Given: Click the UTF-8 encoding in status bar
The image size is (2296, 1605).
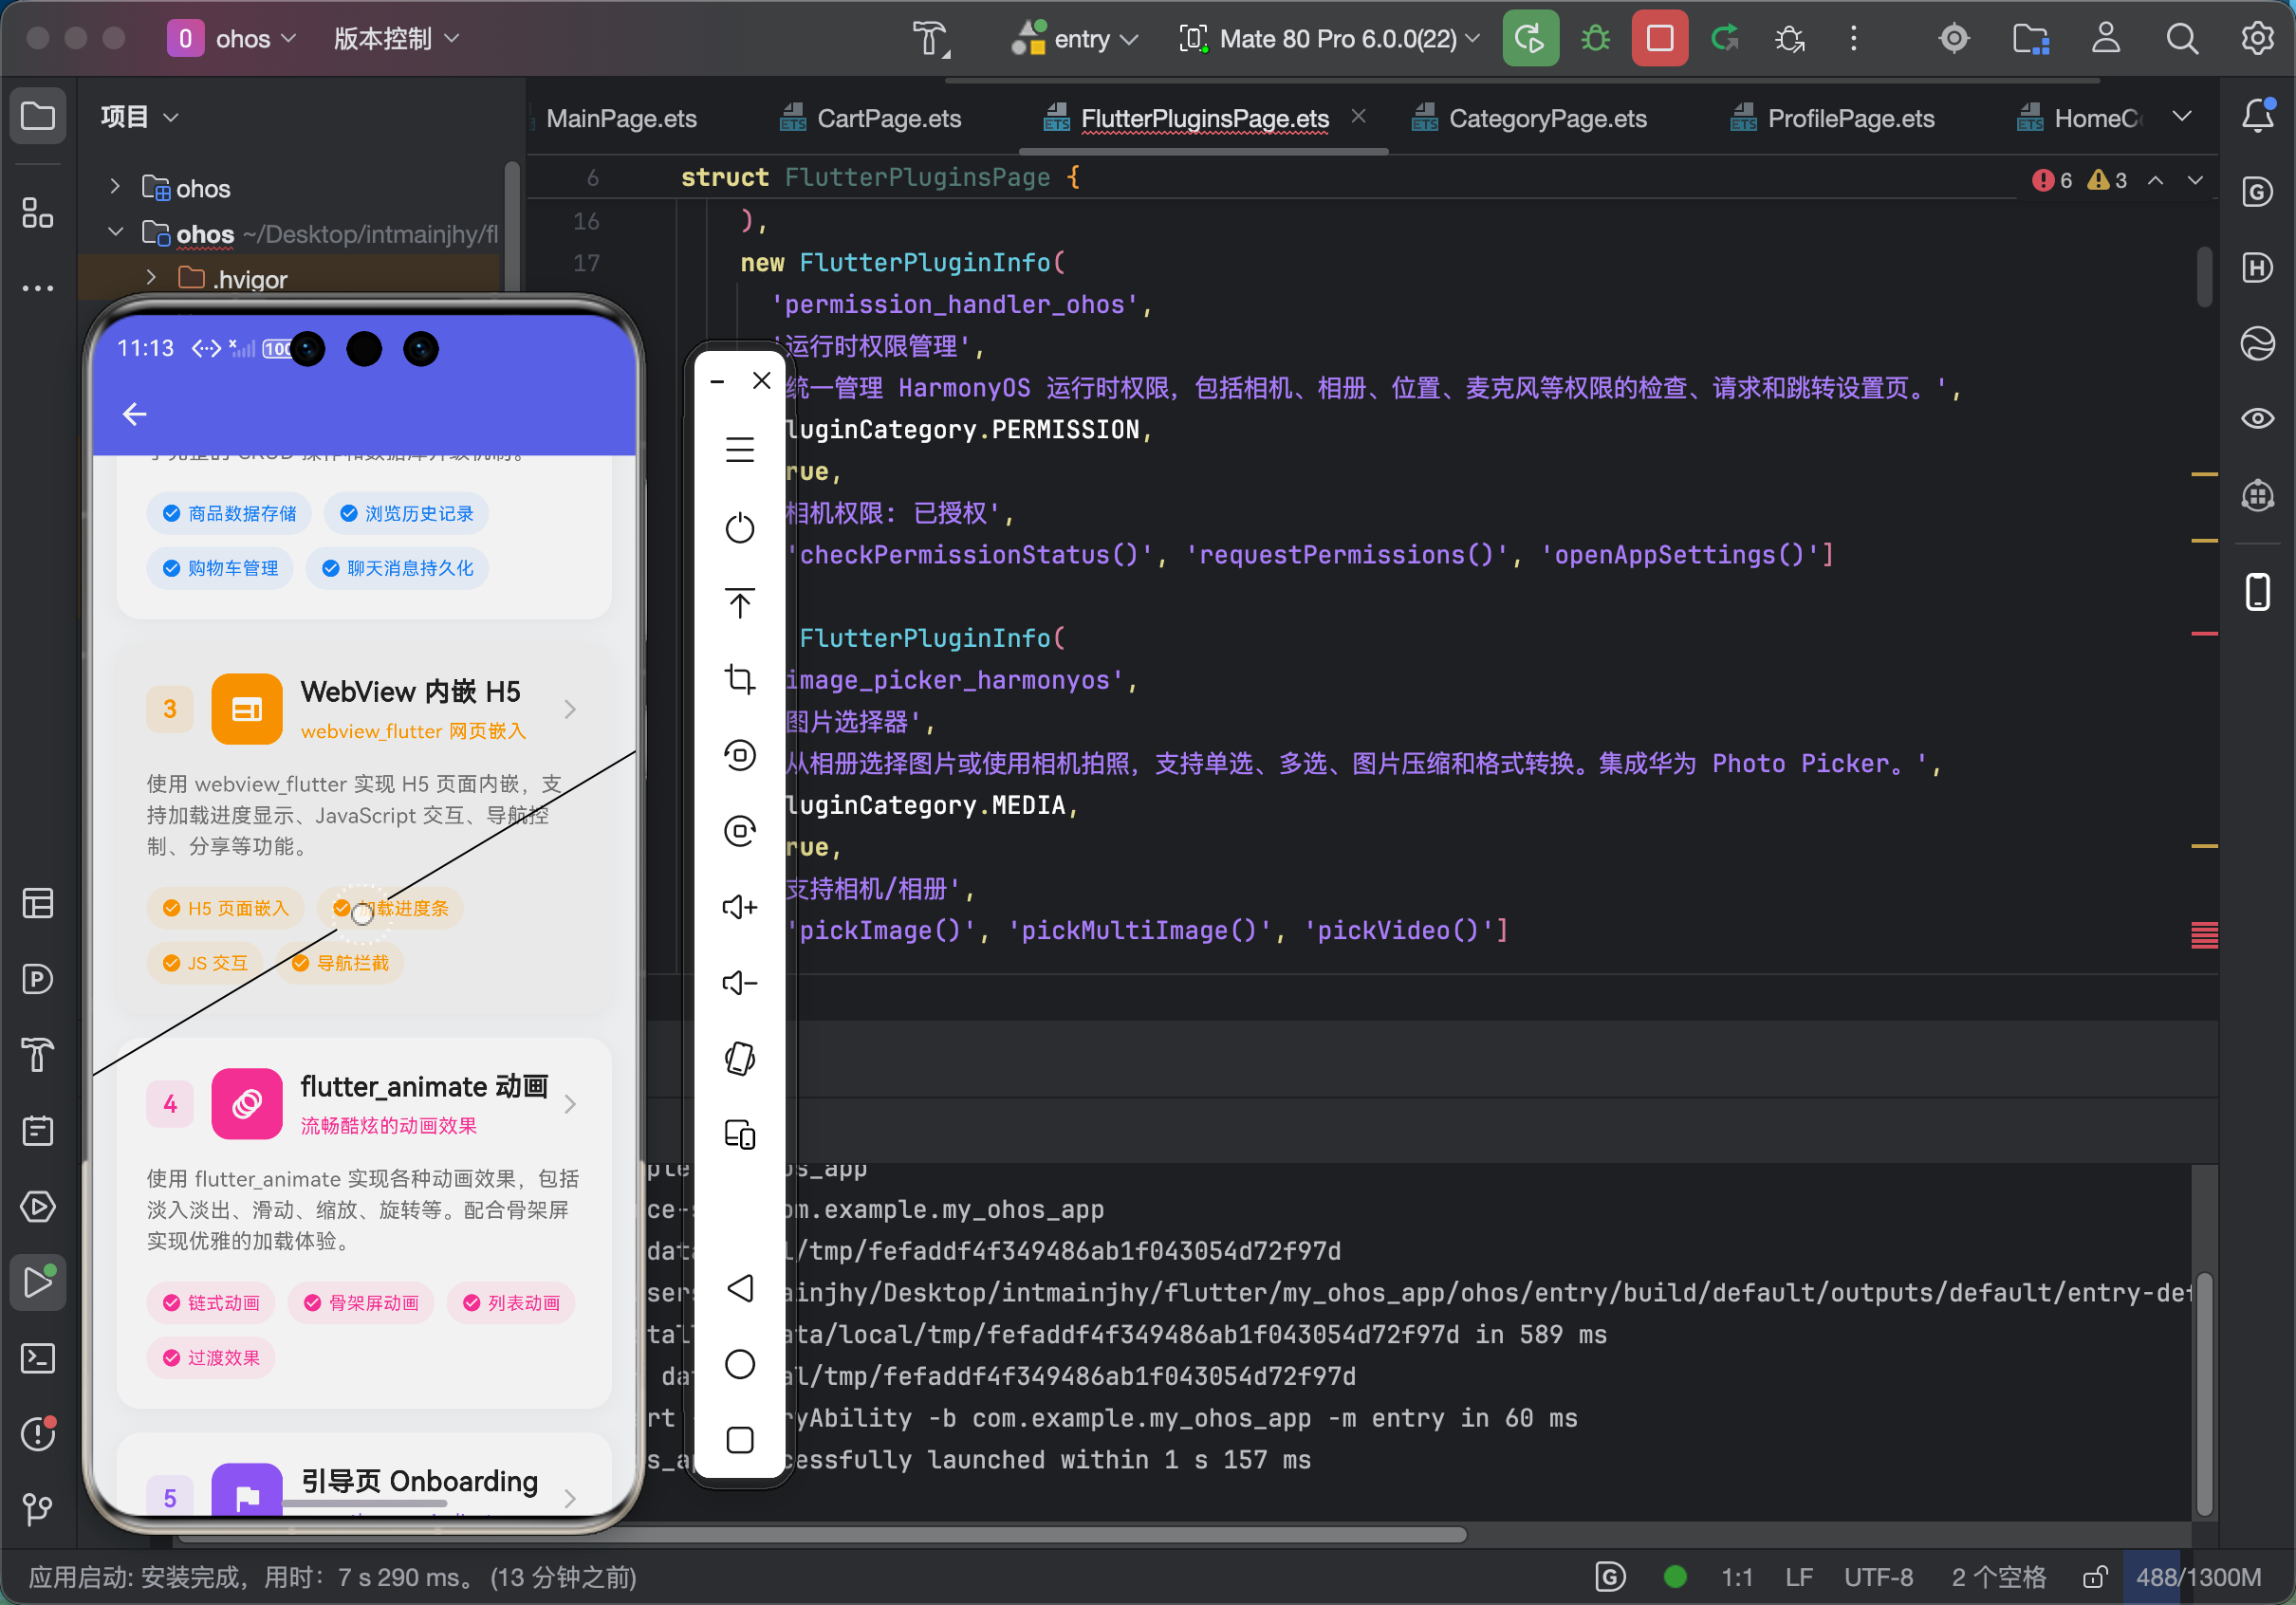Looking at the screenshot, I should tap(1878, 1578).
